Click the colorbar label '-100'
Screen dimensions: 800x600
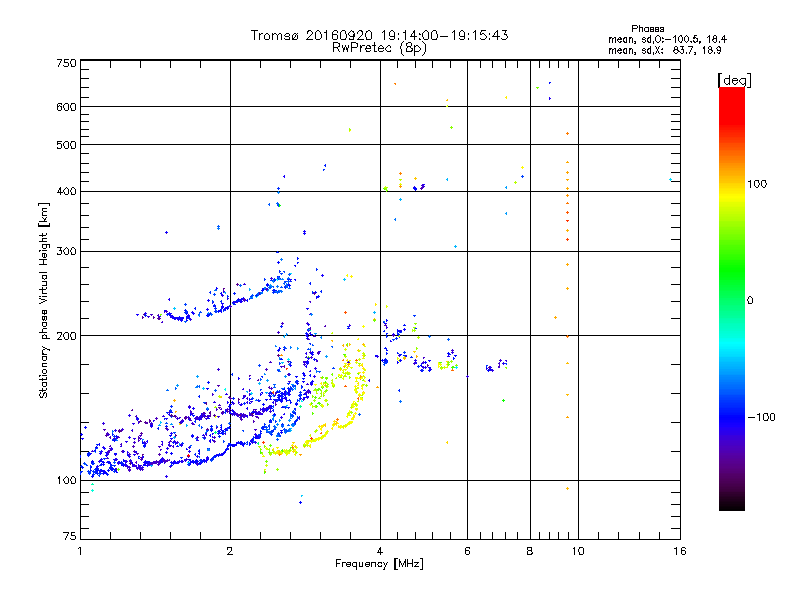pos(761,417)
